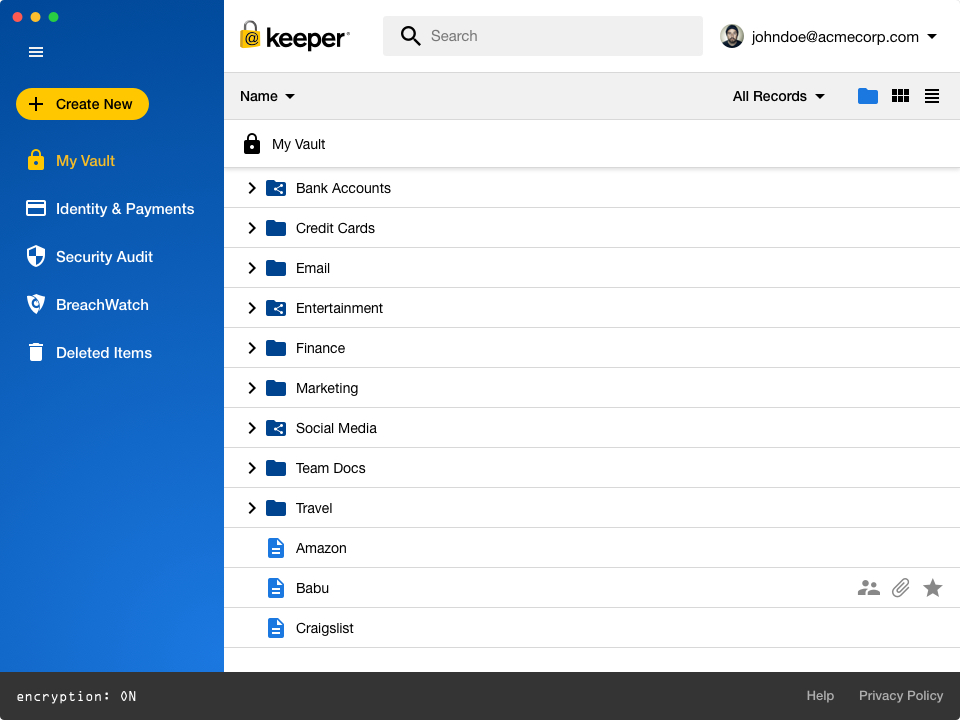The height and width of the screenshot is (720, 960).
Task: Click the credit card icon for Identity & Payments
Action: [36, 208]
